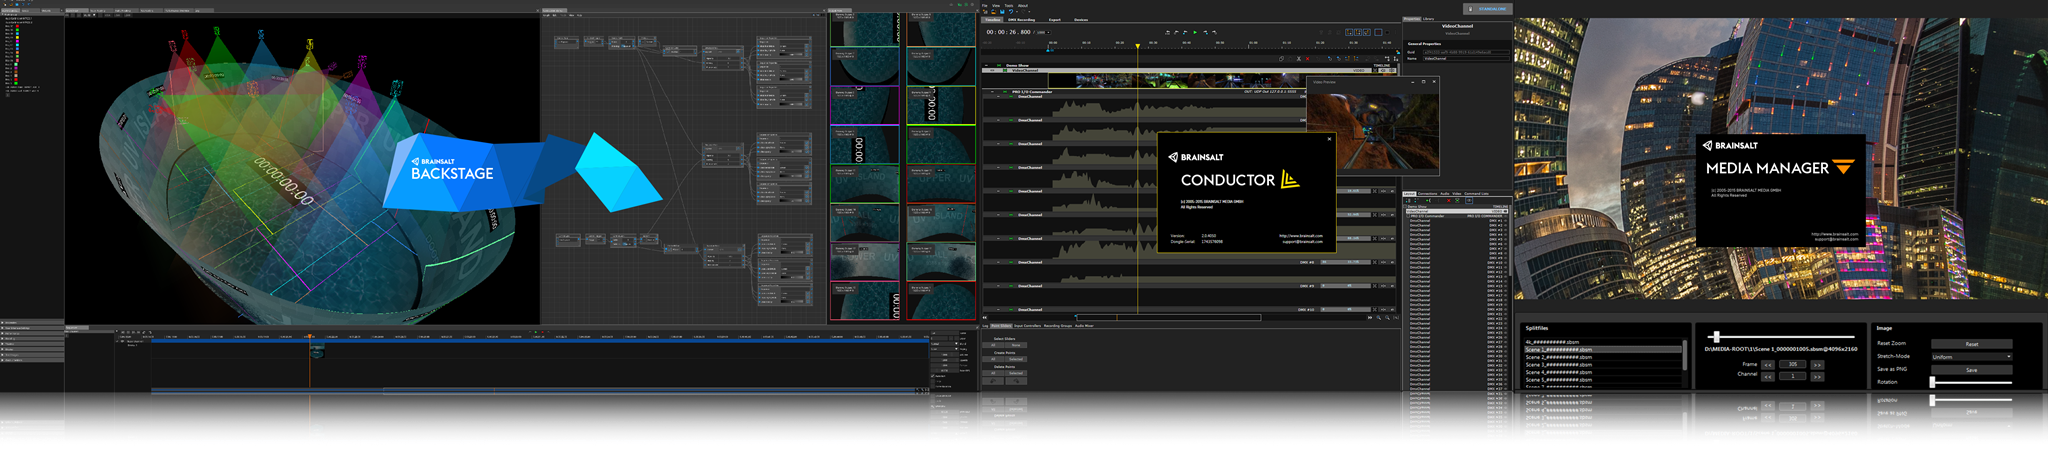Jump to next marker transport icon
Image resolution: width=2048 pixels, height=465 pixels.
click(1214, 32)
